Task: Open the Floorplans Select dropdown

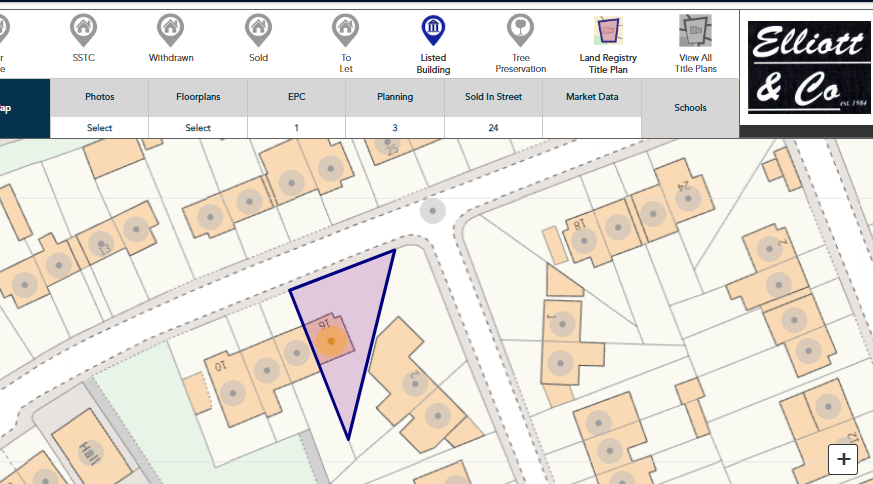Action: [x=198, y=128]
